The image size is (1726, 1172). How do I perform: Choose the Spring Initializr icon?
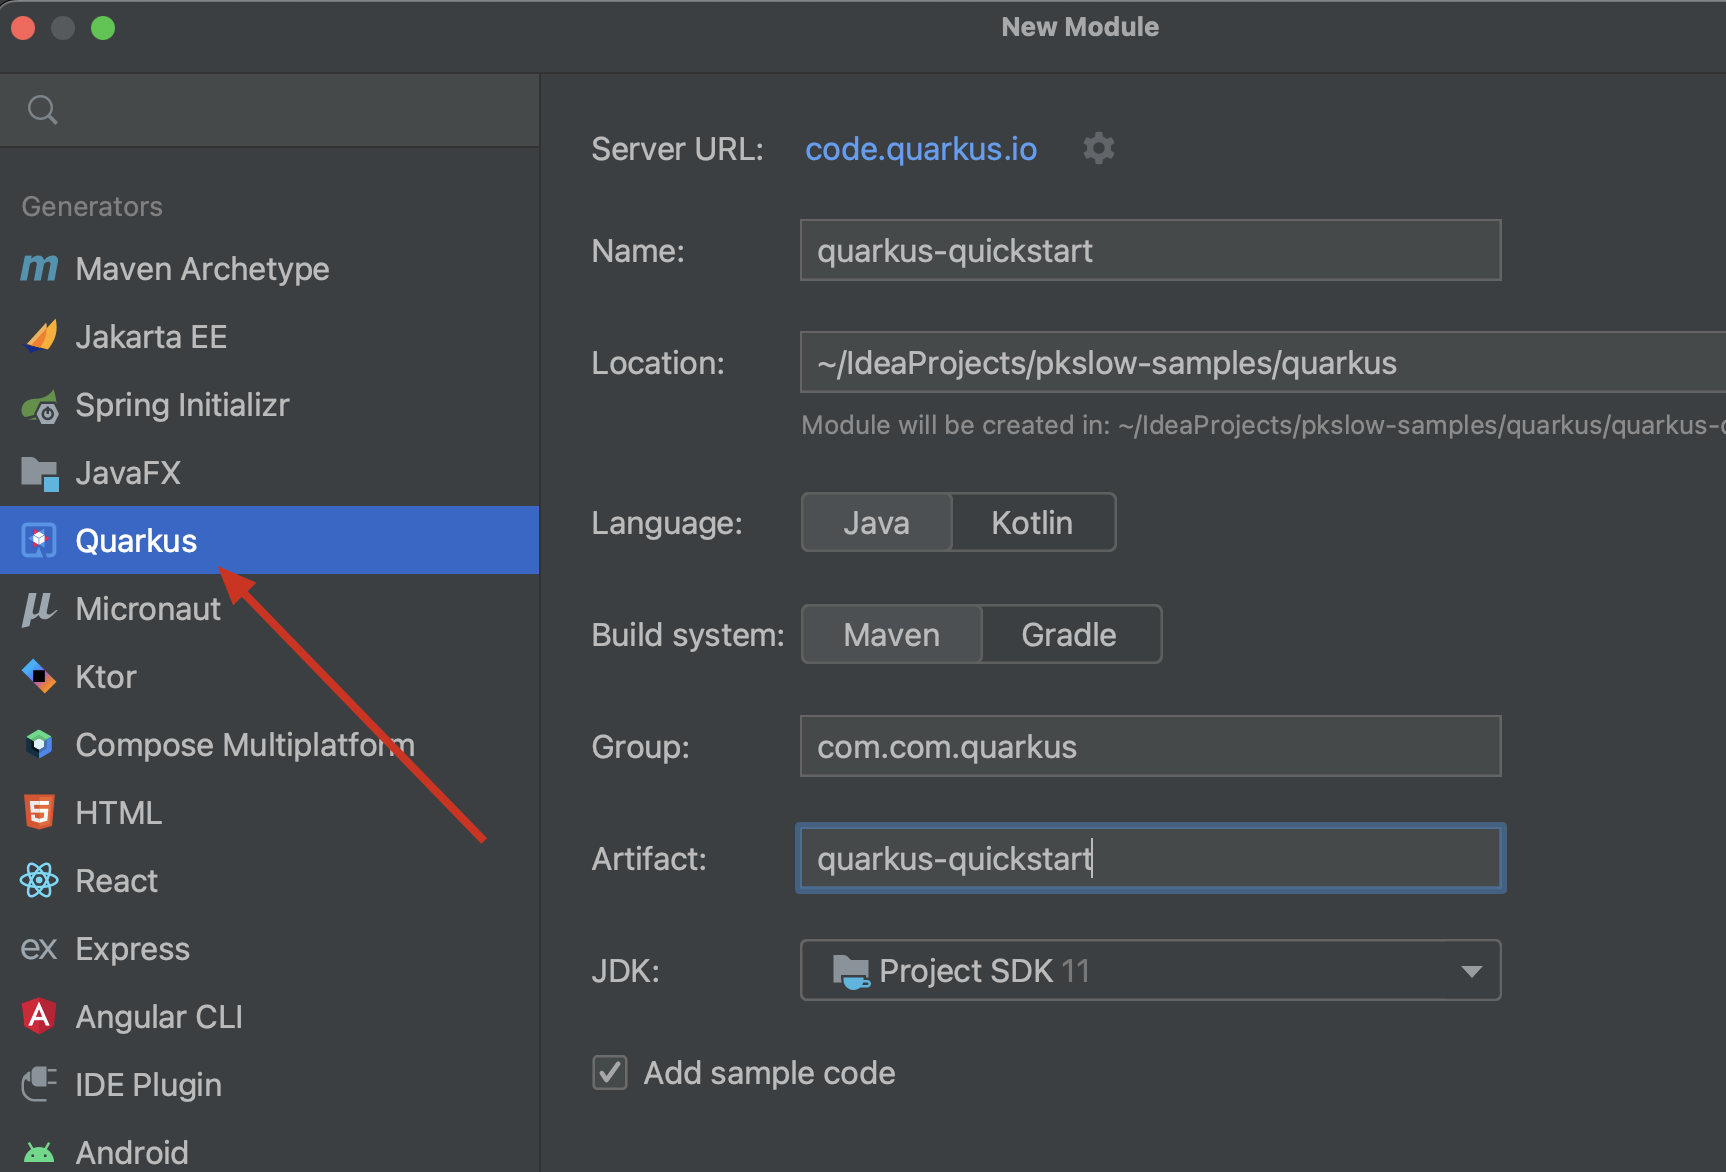(x=40, y=406)
